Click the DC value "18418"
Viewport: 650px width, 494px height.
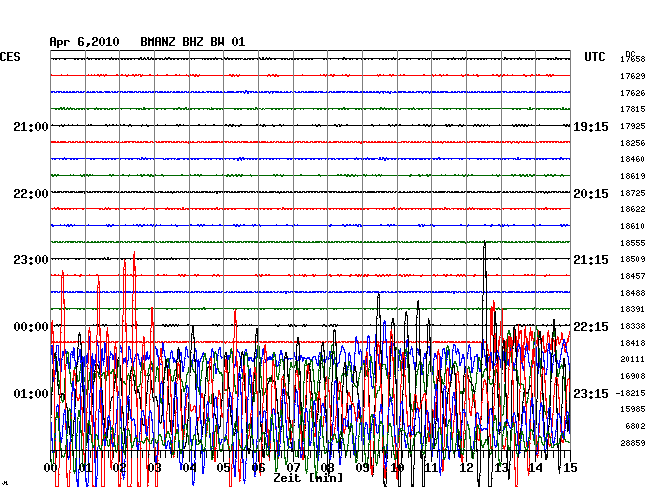coord(633,343)
